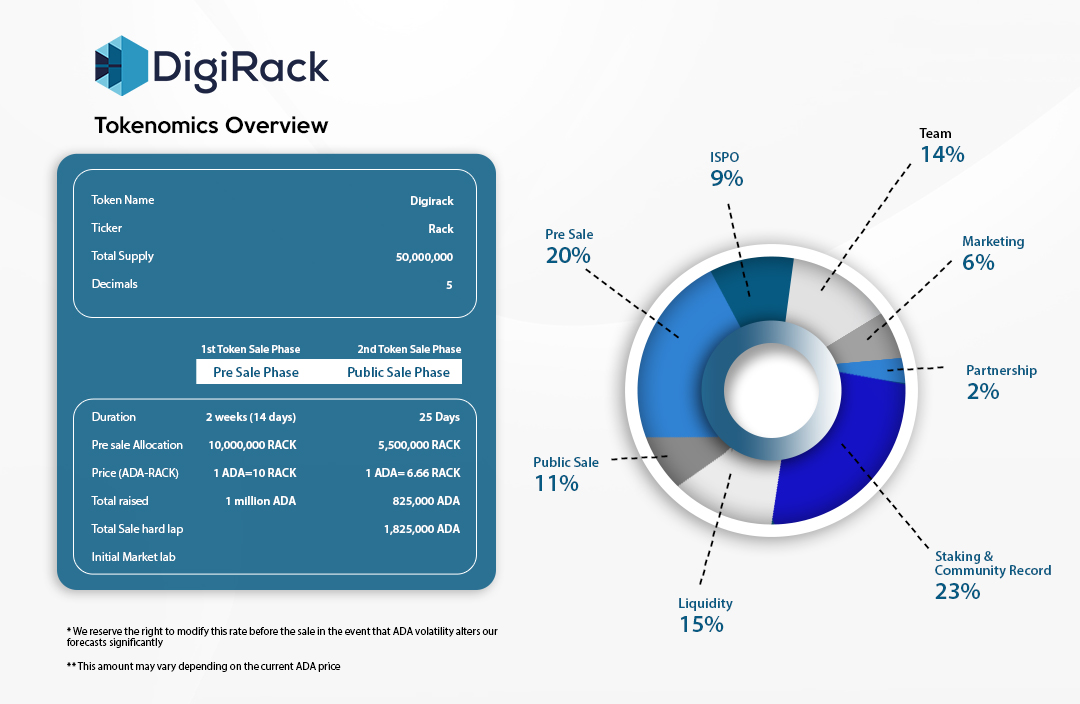Click the Pre Sale chart label
The image size is (1080, 704).
pos(569,234)
